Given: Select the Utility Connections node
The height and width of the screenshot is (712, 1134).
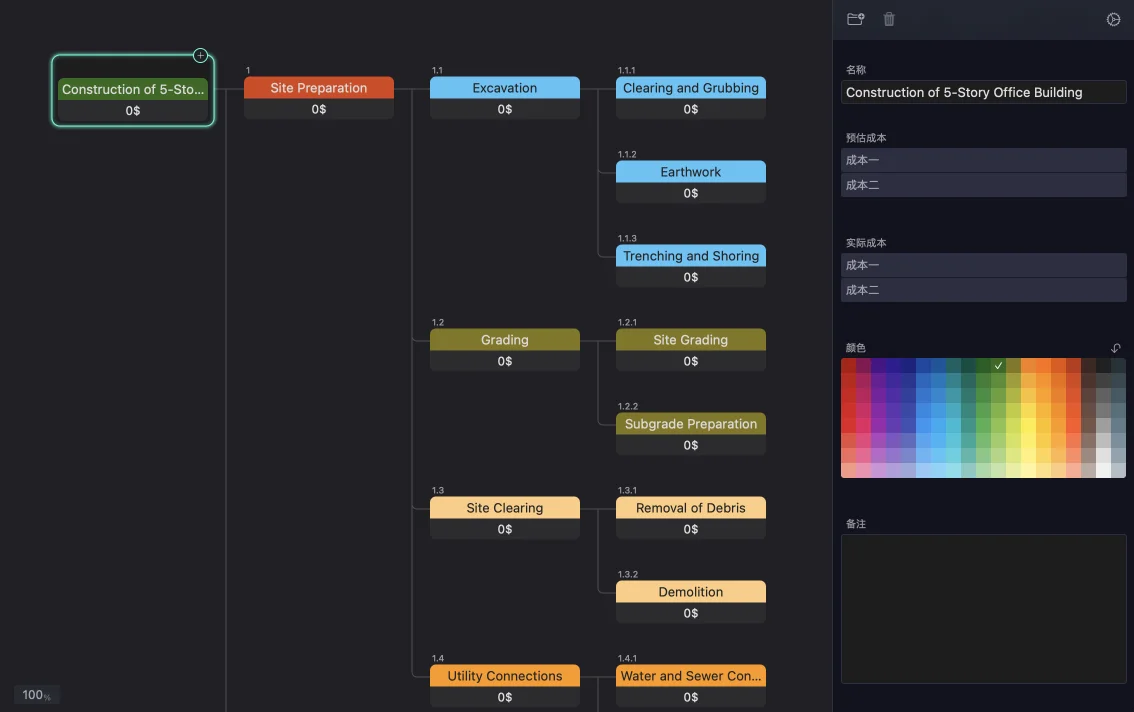Looking at the screenshot, I should pos(504,676).
